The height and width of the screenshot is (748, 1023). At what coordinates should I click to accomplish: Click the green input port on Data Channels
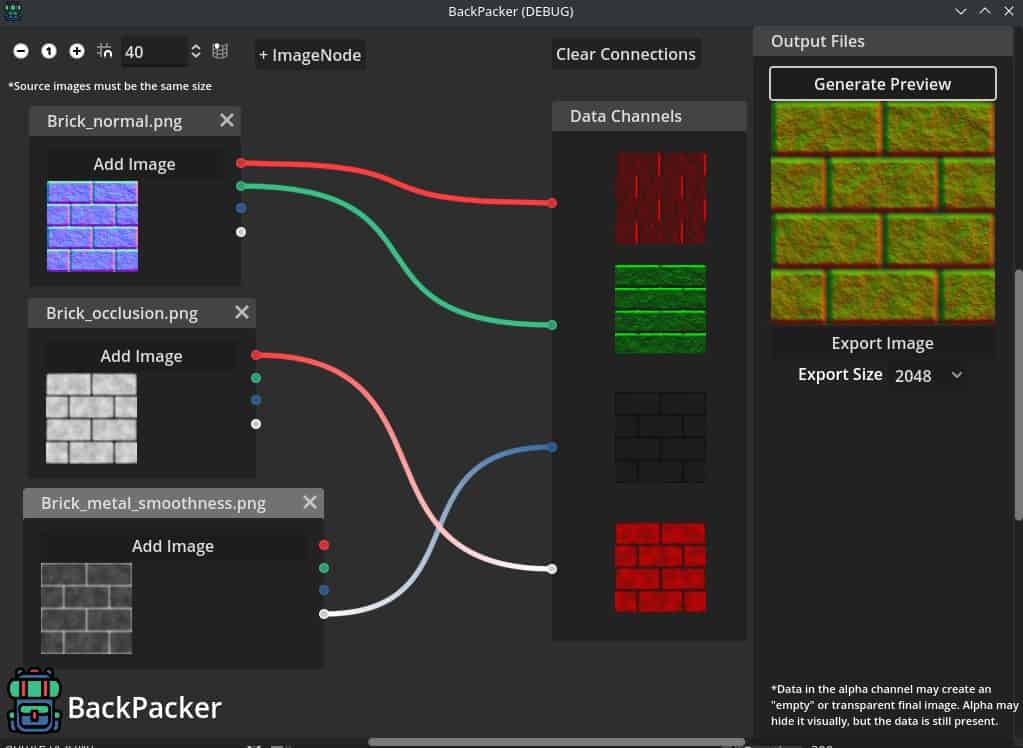click(x=553, y=325)
